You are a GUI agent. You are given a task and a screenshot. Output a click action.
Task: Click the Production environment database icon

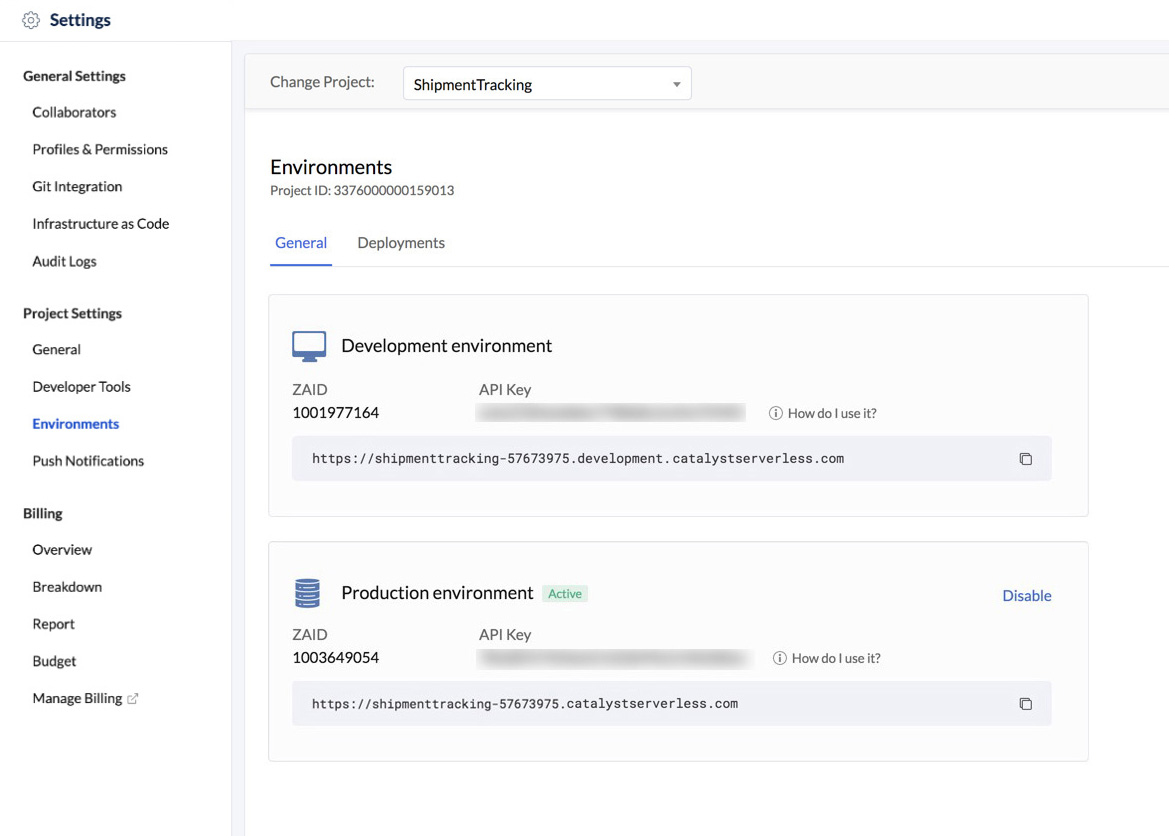(x=307, y=593)
